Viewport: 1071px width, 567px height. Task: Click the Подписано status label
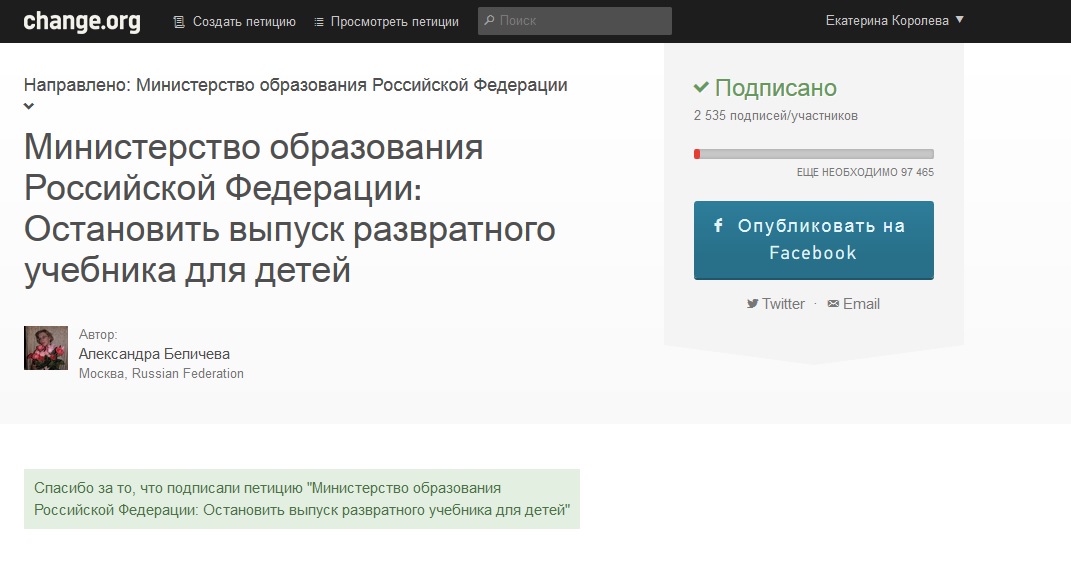775,88
